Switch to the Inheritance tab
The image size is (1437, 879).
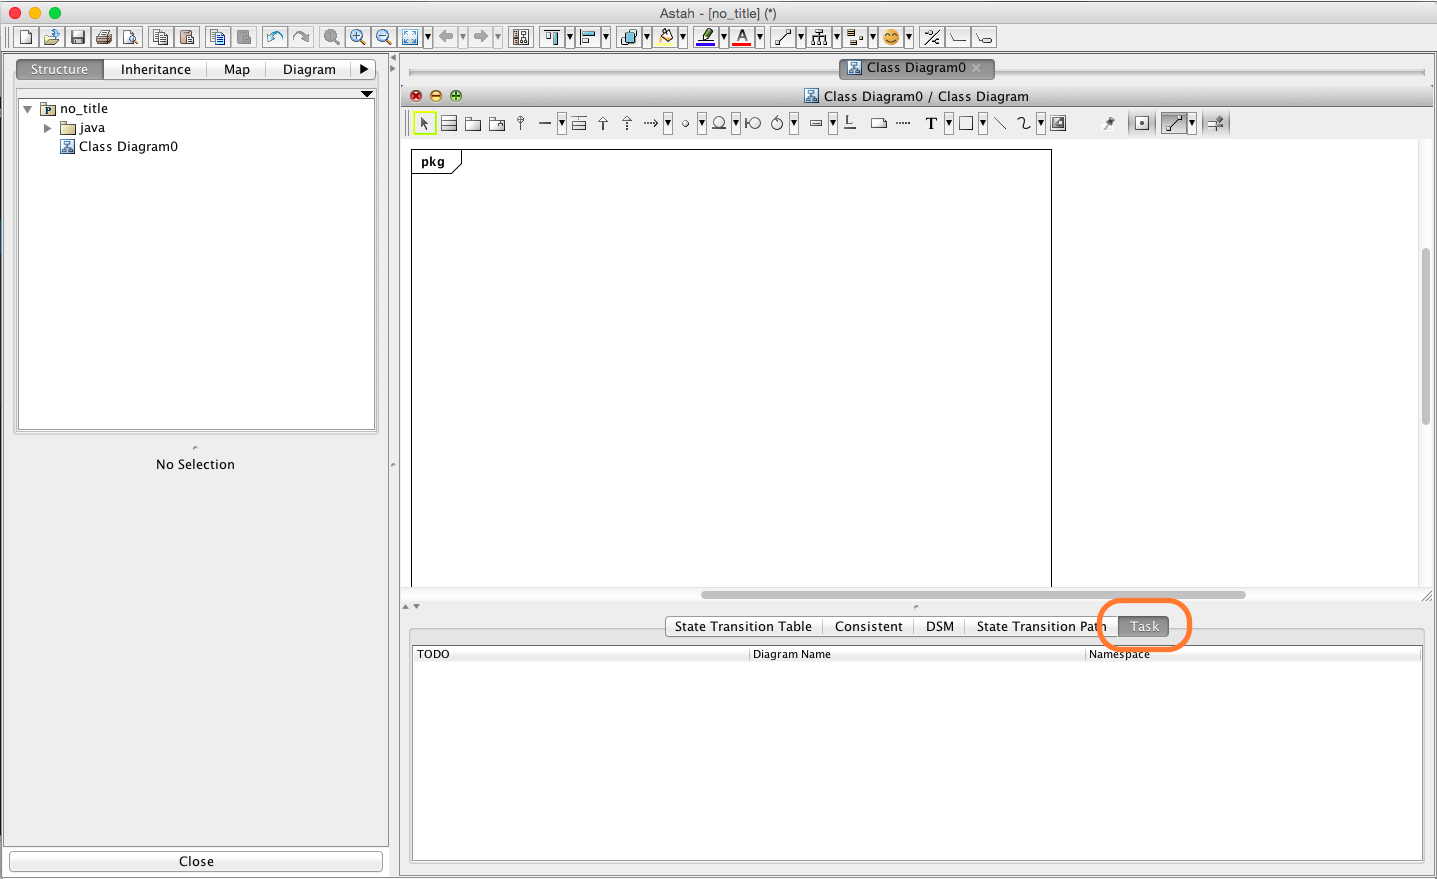point(155,69)
